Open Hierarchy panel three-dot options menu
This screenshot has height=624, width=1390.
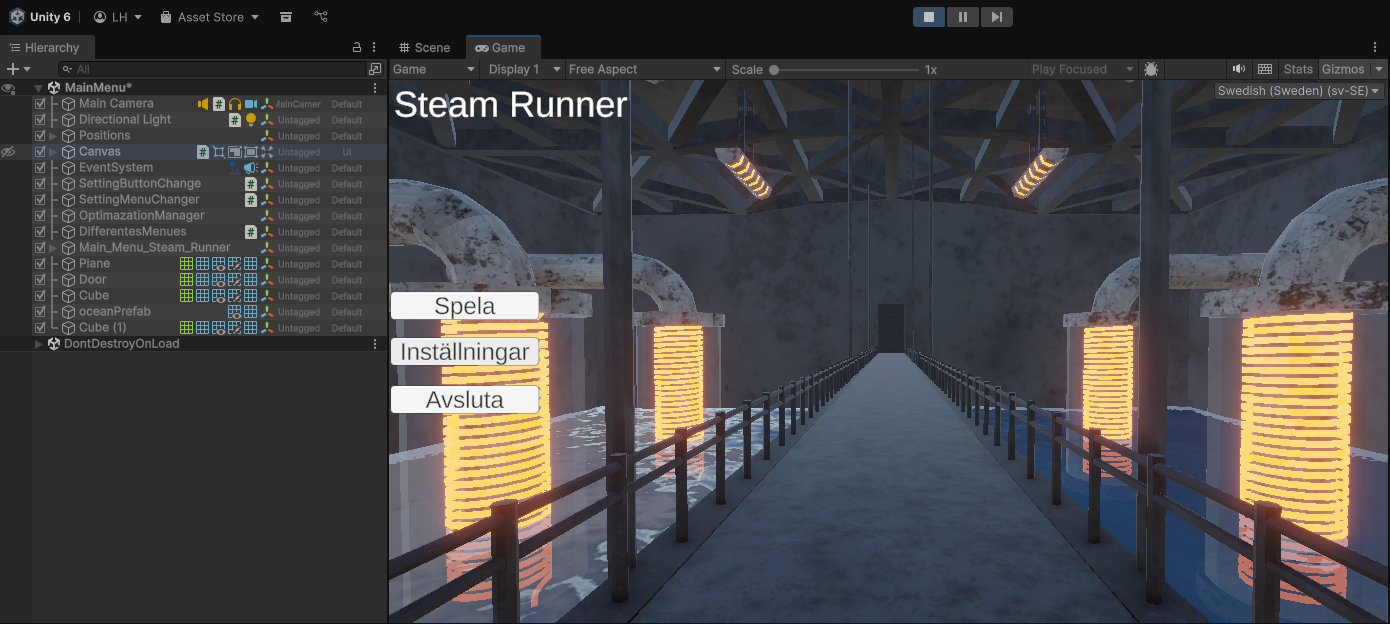[375, 47]
